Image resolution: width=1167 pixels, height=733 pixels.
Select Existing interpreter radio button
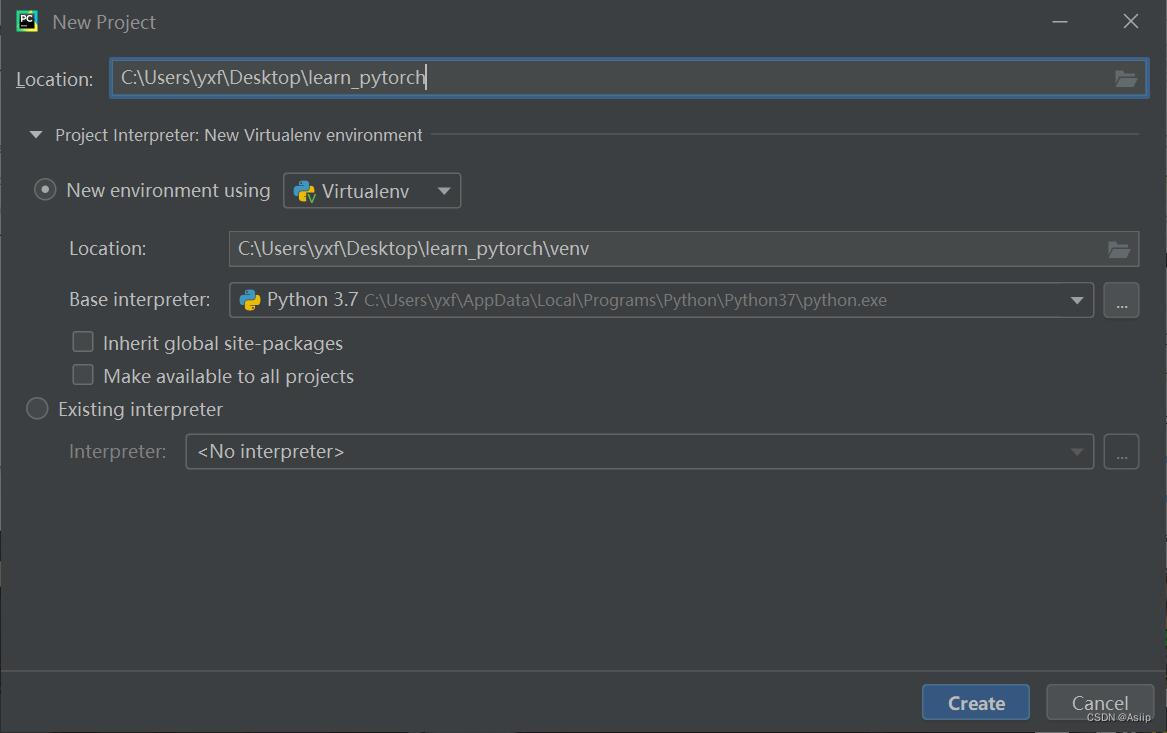pos(37,409)
